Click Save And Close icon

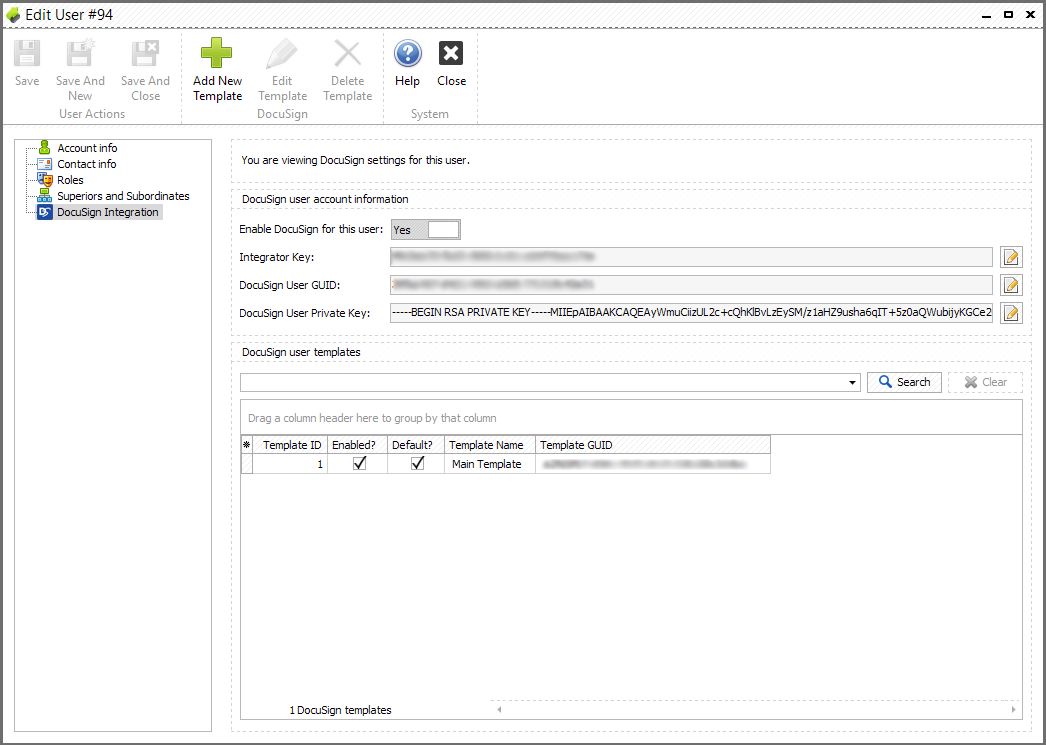click(145, 54)
